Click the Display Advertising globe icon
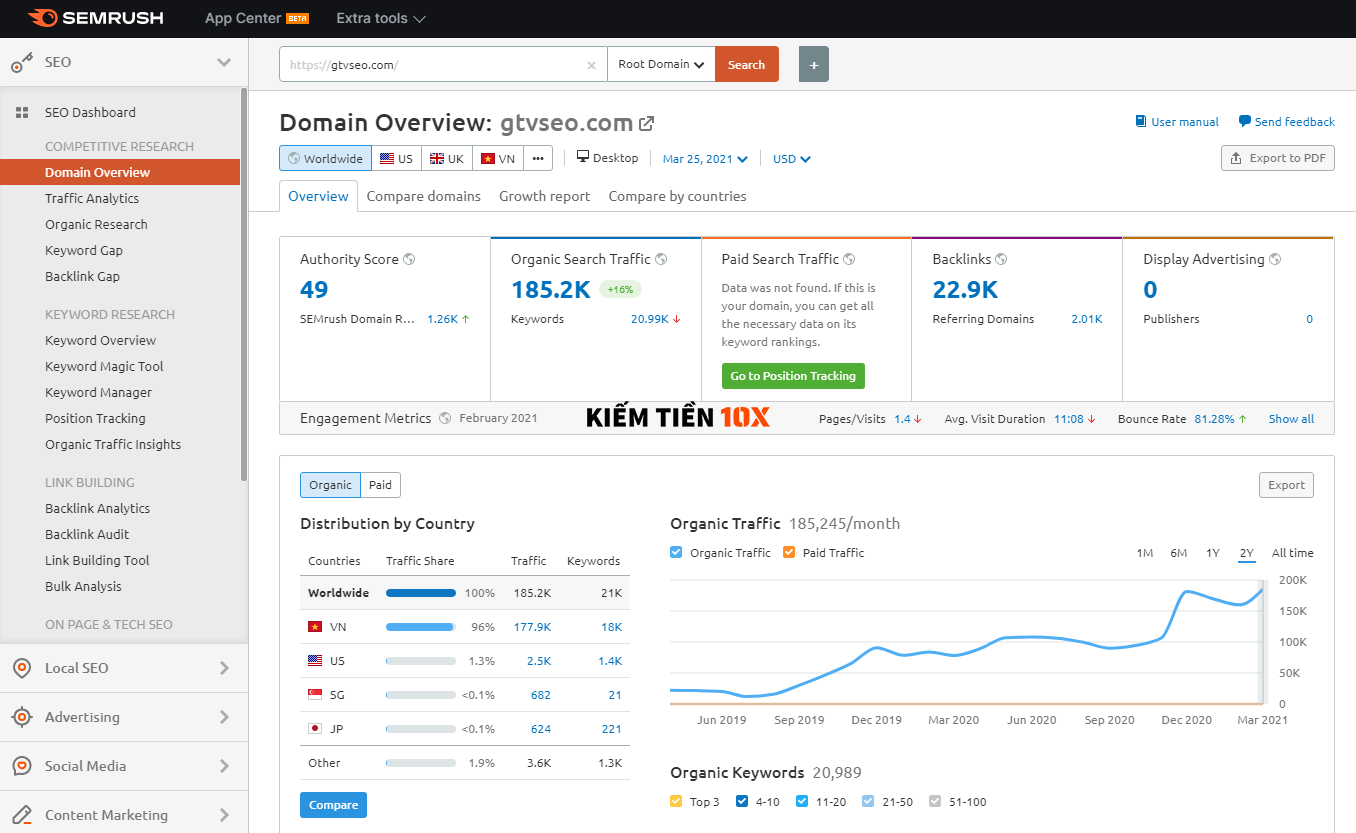The height and width of the screenshot is (833, 1356). pyautogui.click(x=1275, y=259)
